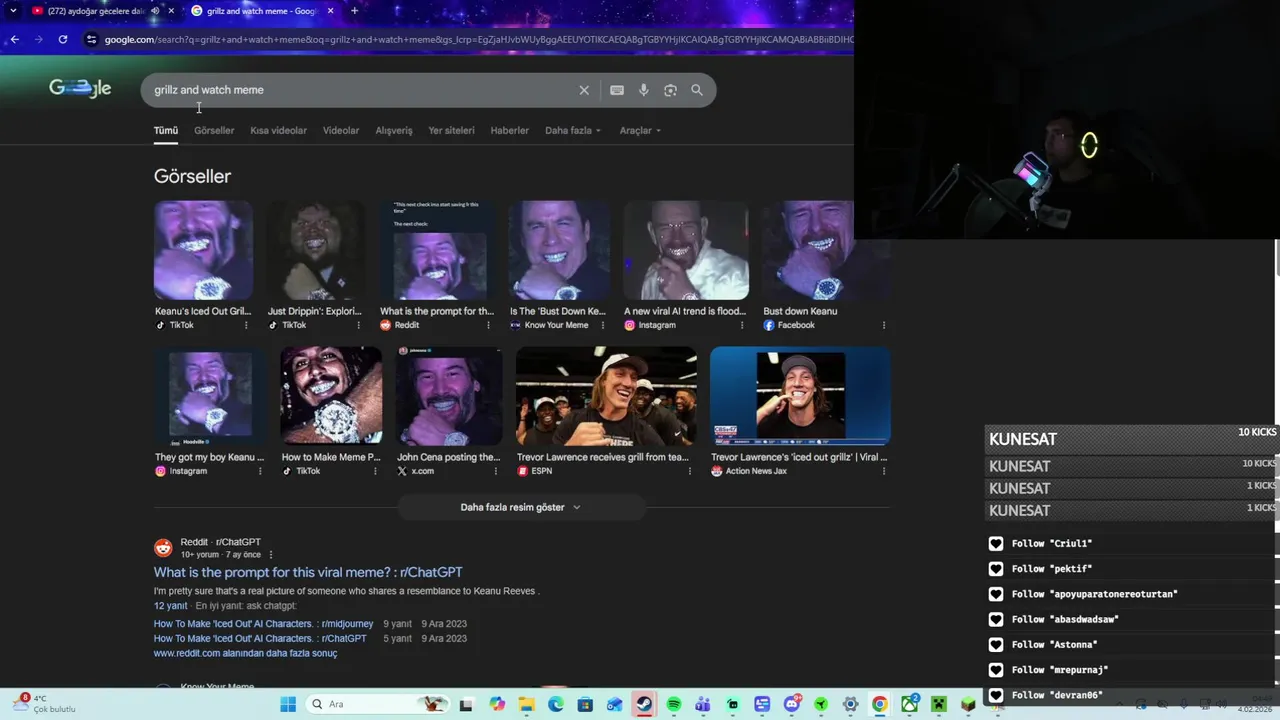Image resolution: width=1280 pixels, height=720 pixels.
Task: Open Spotify from taskbar
Action: point(674,704)
